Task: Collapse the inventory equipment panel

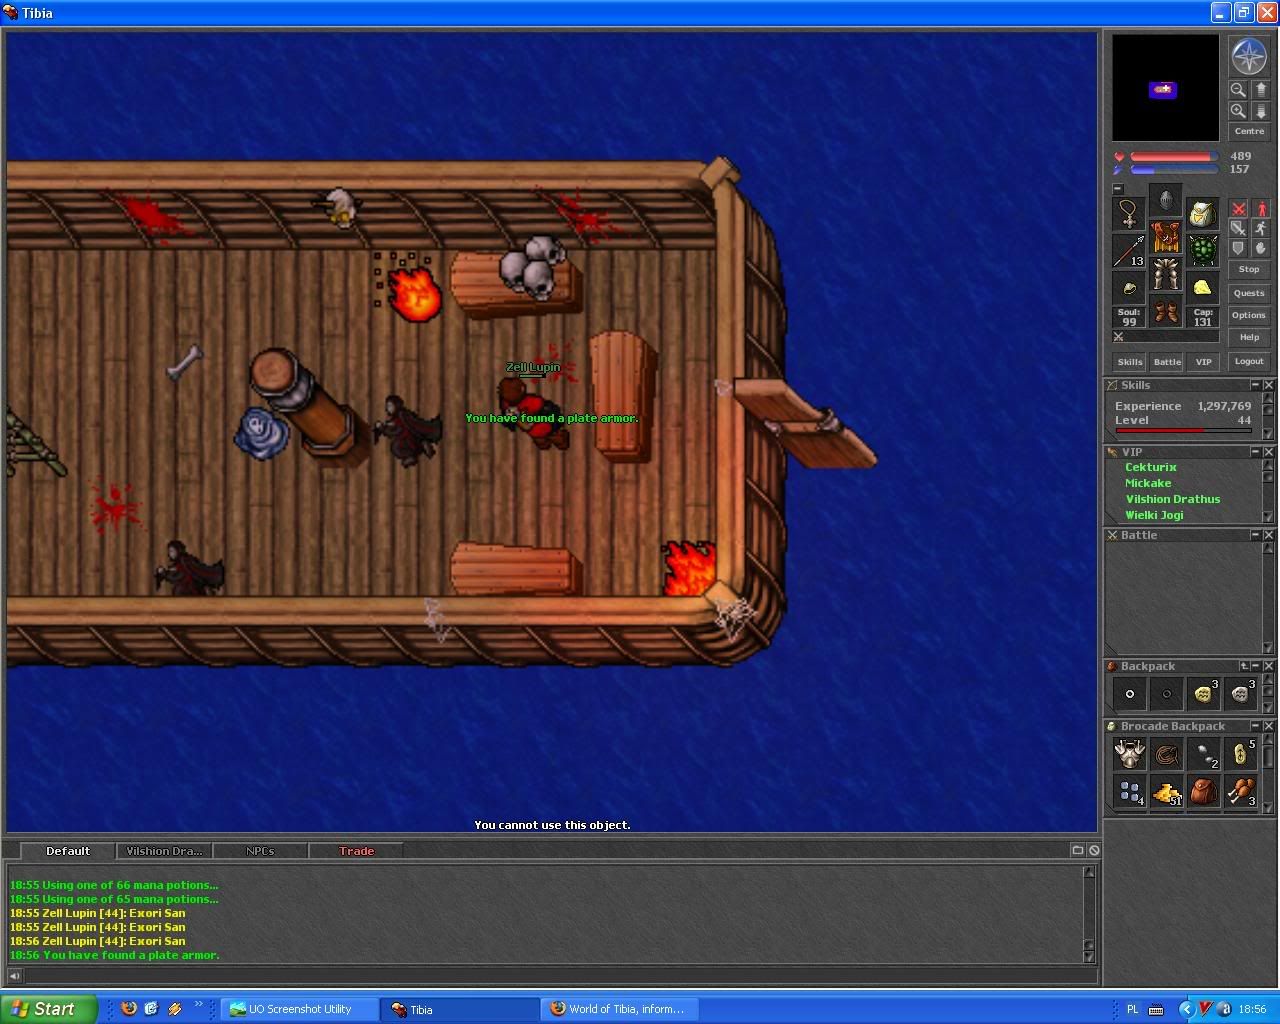Action: point(1118,188)
